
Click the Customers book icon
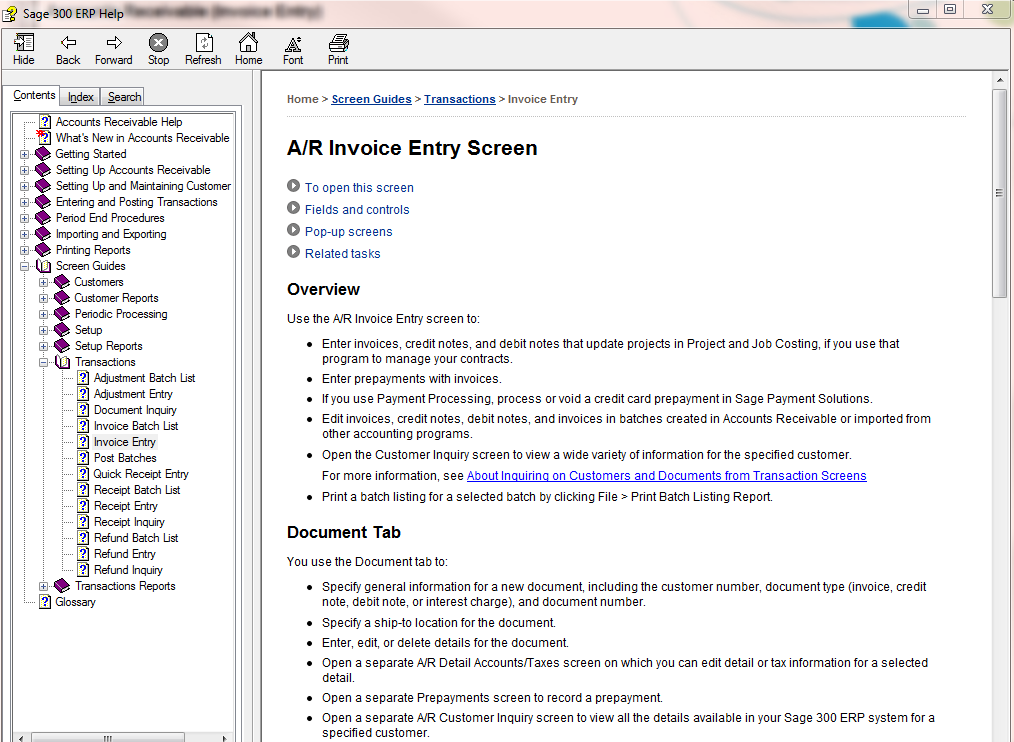pos(62,281)
